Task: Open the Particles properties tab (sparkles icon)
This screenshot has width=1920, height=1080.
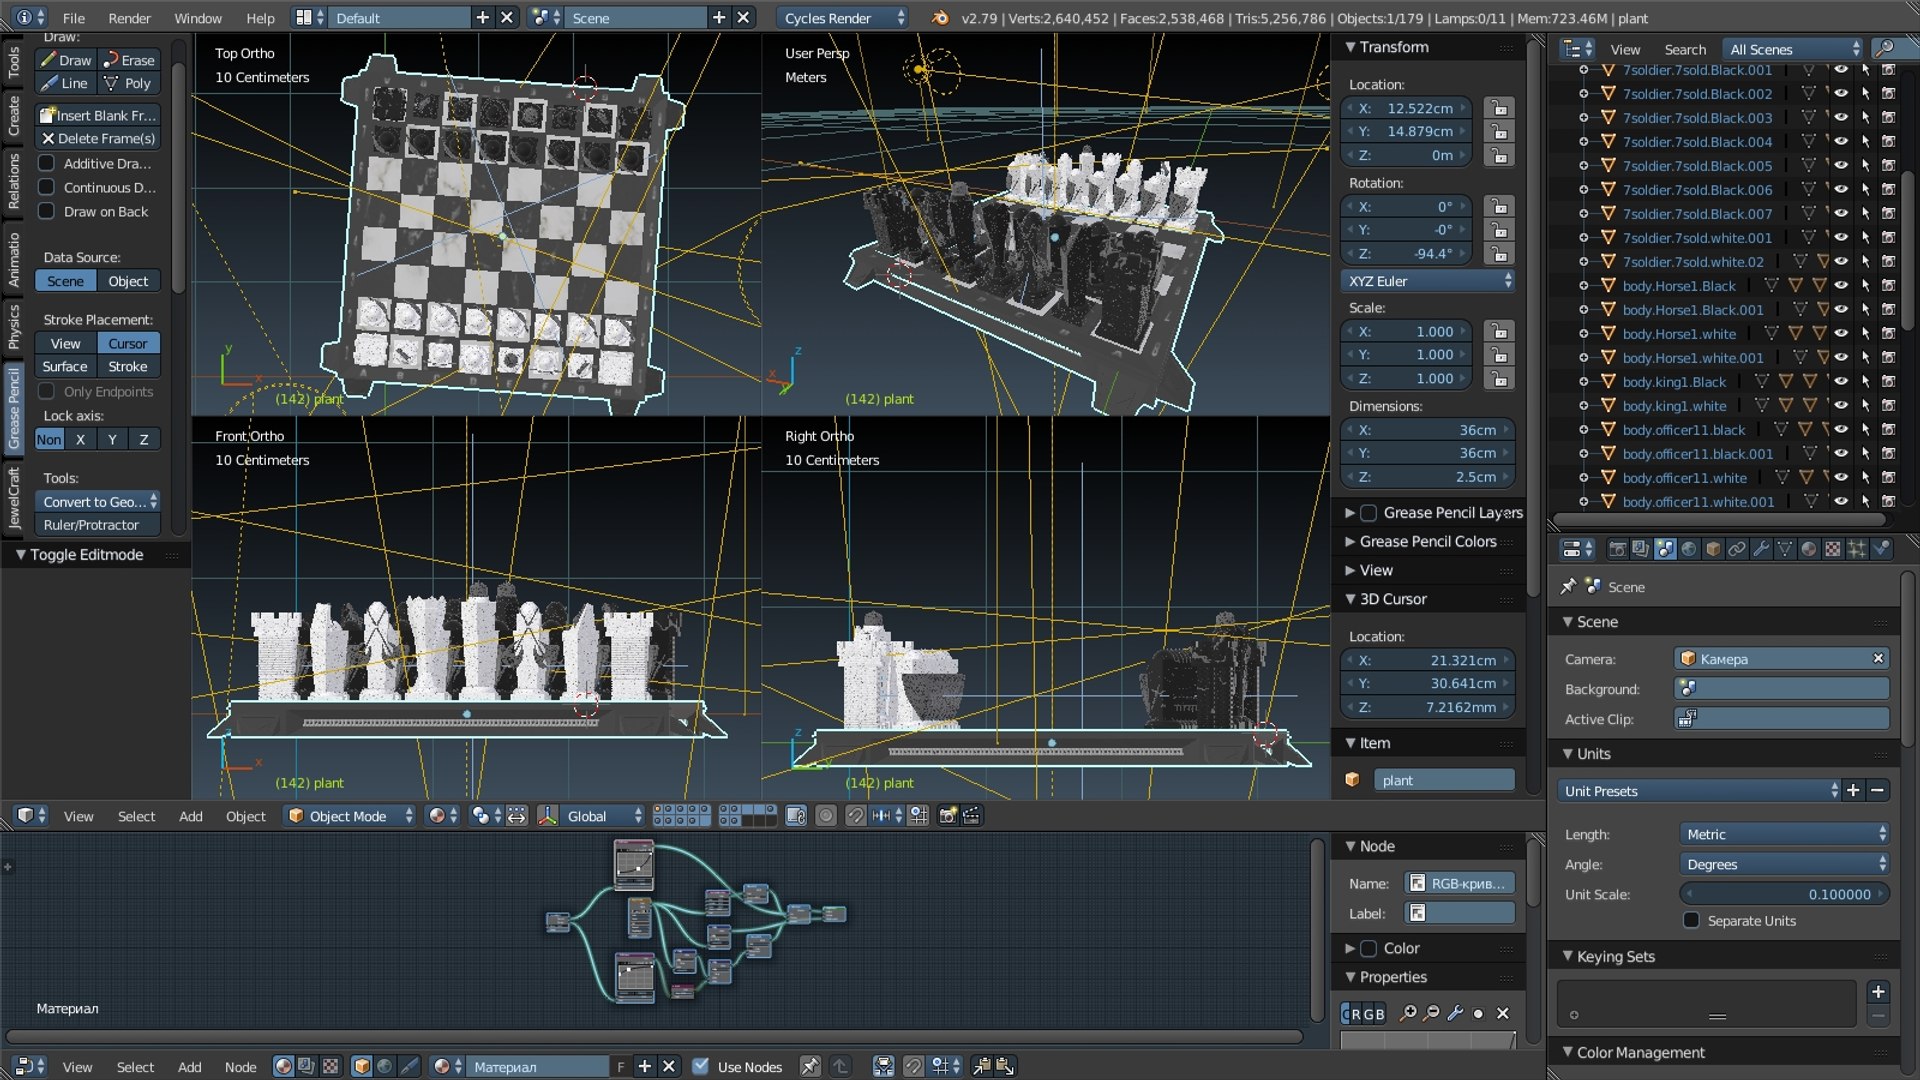Action: [1857, 549]
